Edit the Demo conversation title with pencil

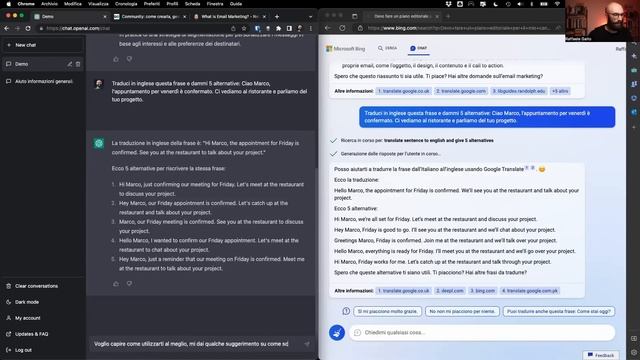(x=70, y=64)
